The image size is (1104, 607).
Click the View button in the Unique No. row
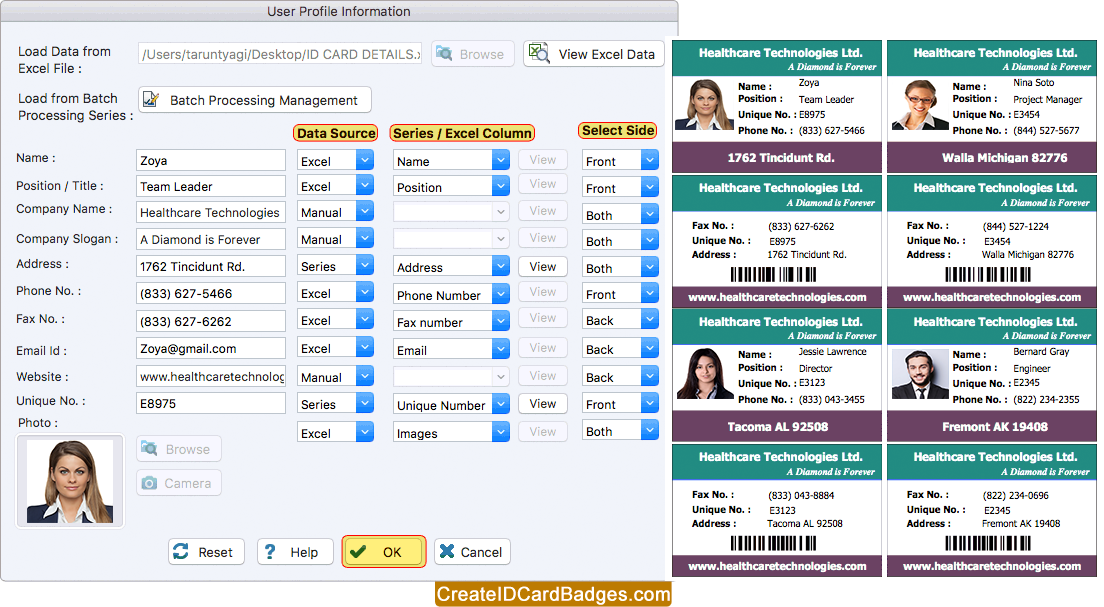pos(543,403)
